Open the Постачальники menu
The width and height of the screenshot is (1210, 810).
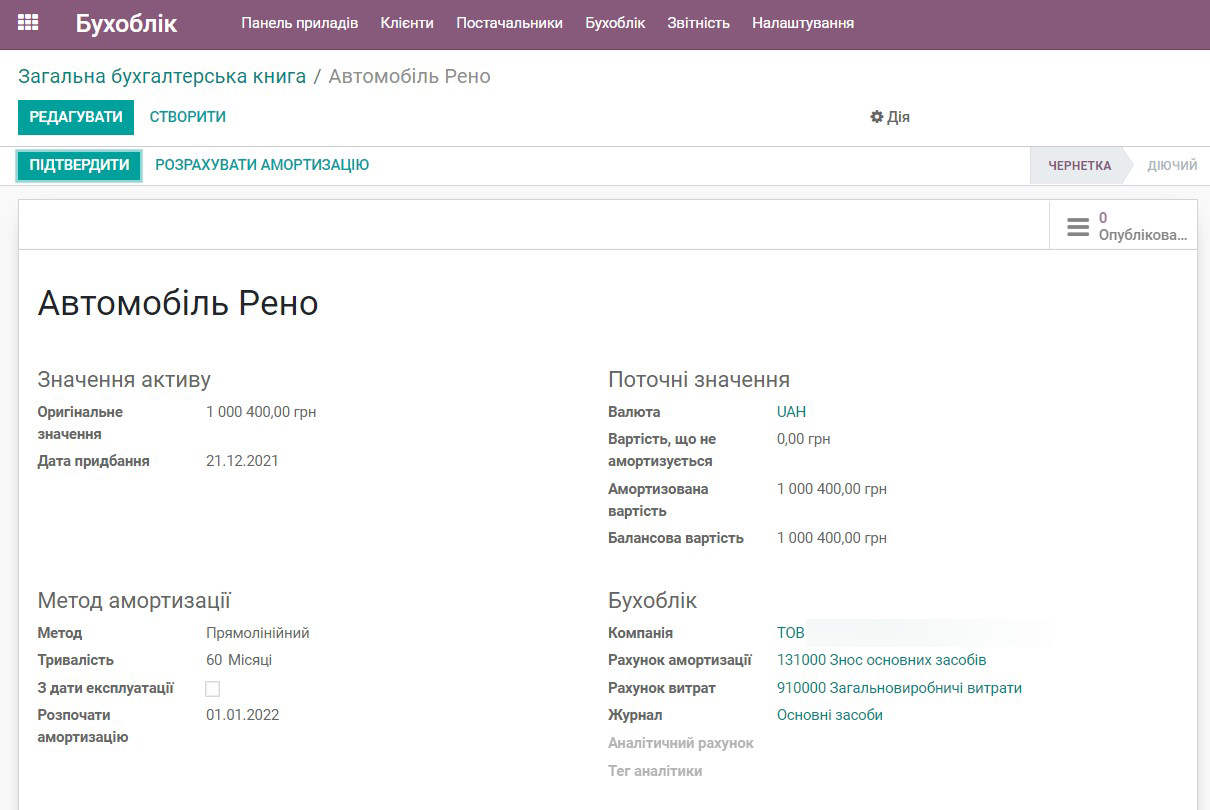coord(511,22)
